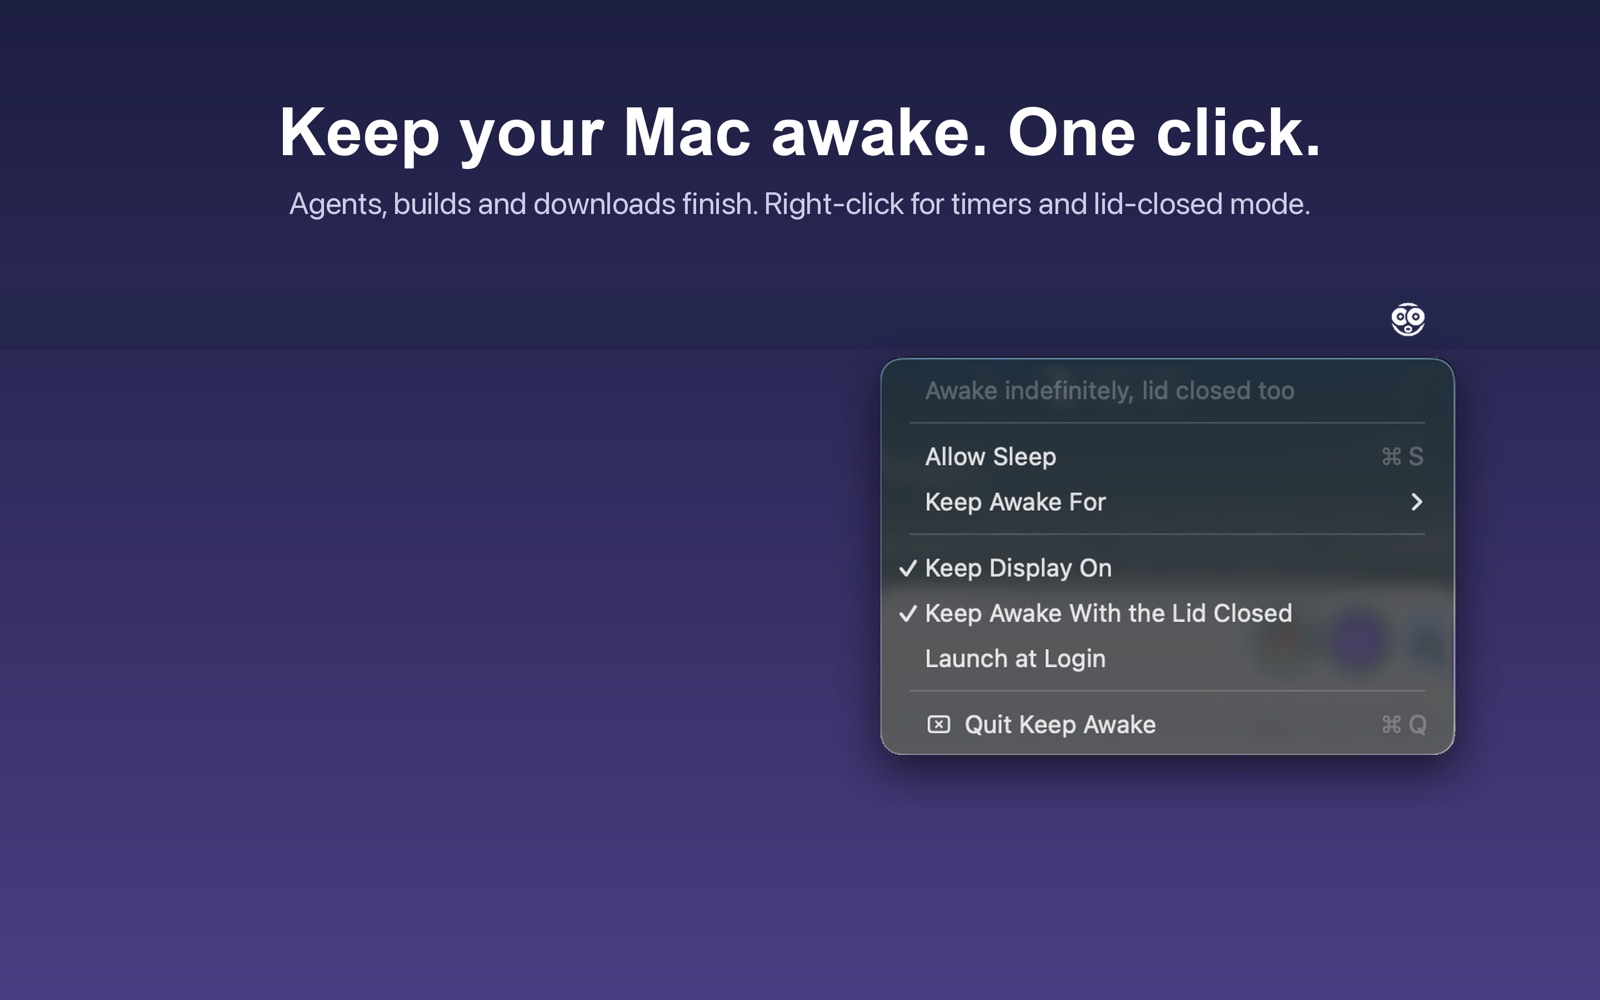1600x1000 pixels.
Task: Enable Launch at Login
Action: [1167, 659]
